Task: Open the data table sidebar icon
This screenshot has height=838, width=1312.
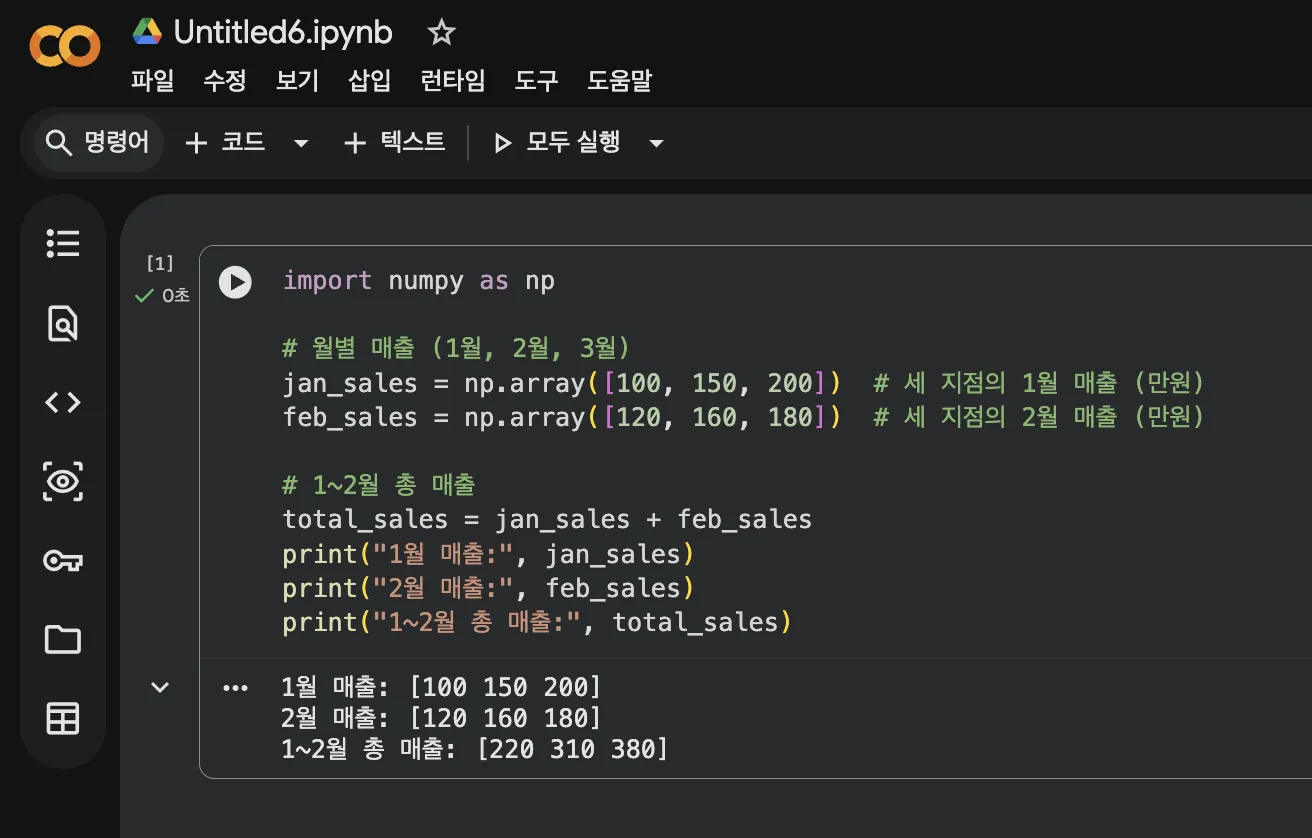Action: [x=63, y=718]
